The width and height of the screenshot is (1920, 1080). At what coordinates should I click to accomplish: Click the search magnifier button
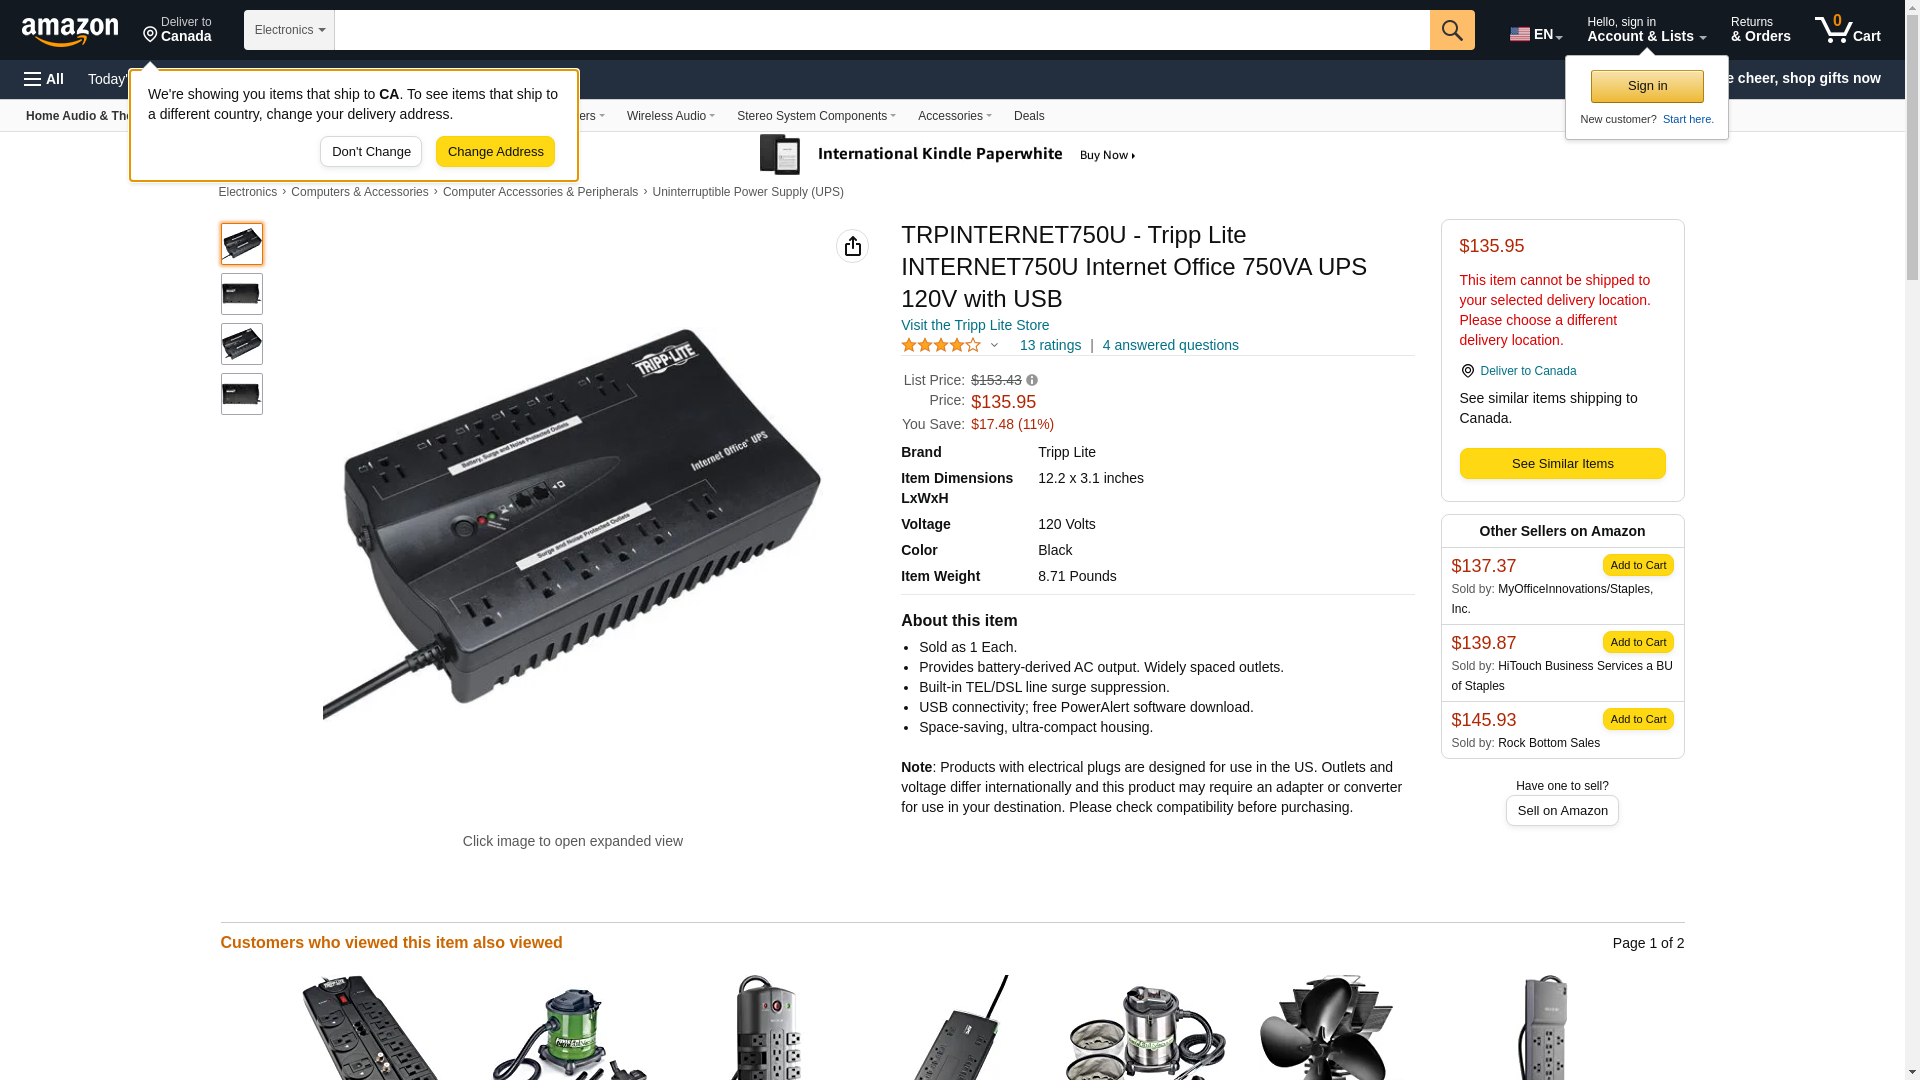click(1452, 30)
